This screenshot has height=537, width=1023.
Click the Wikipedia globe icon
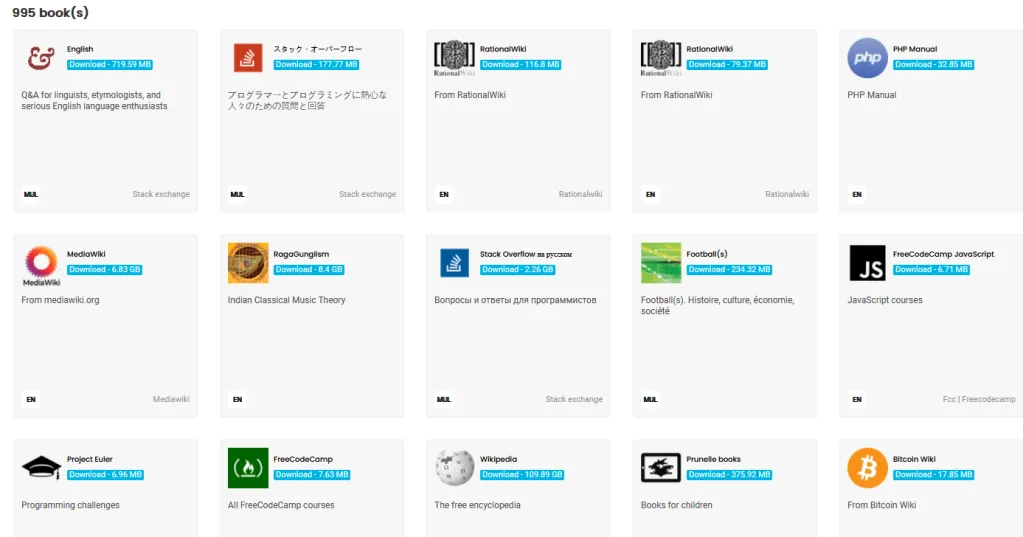[x=454, y=468]
